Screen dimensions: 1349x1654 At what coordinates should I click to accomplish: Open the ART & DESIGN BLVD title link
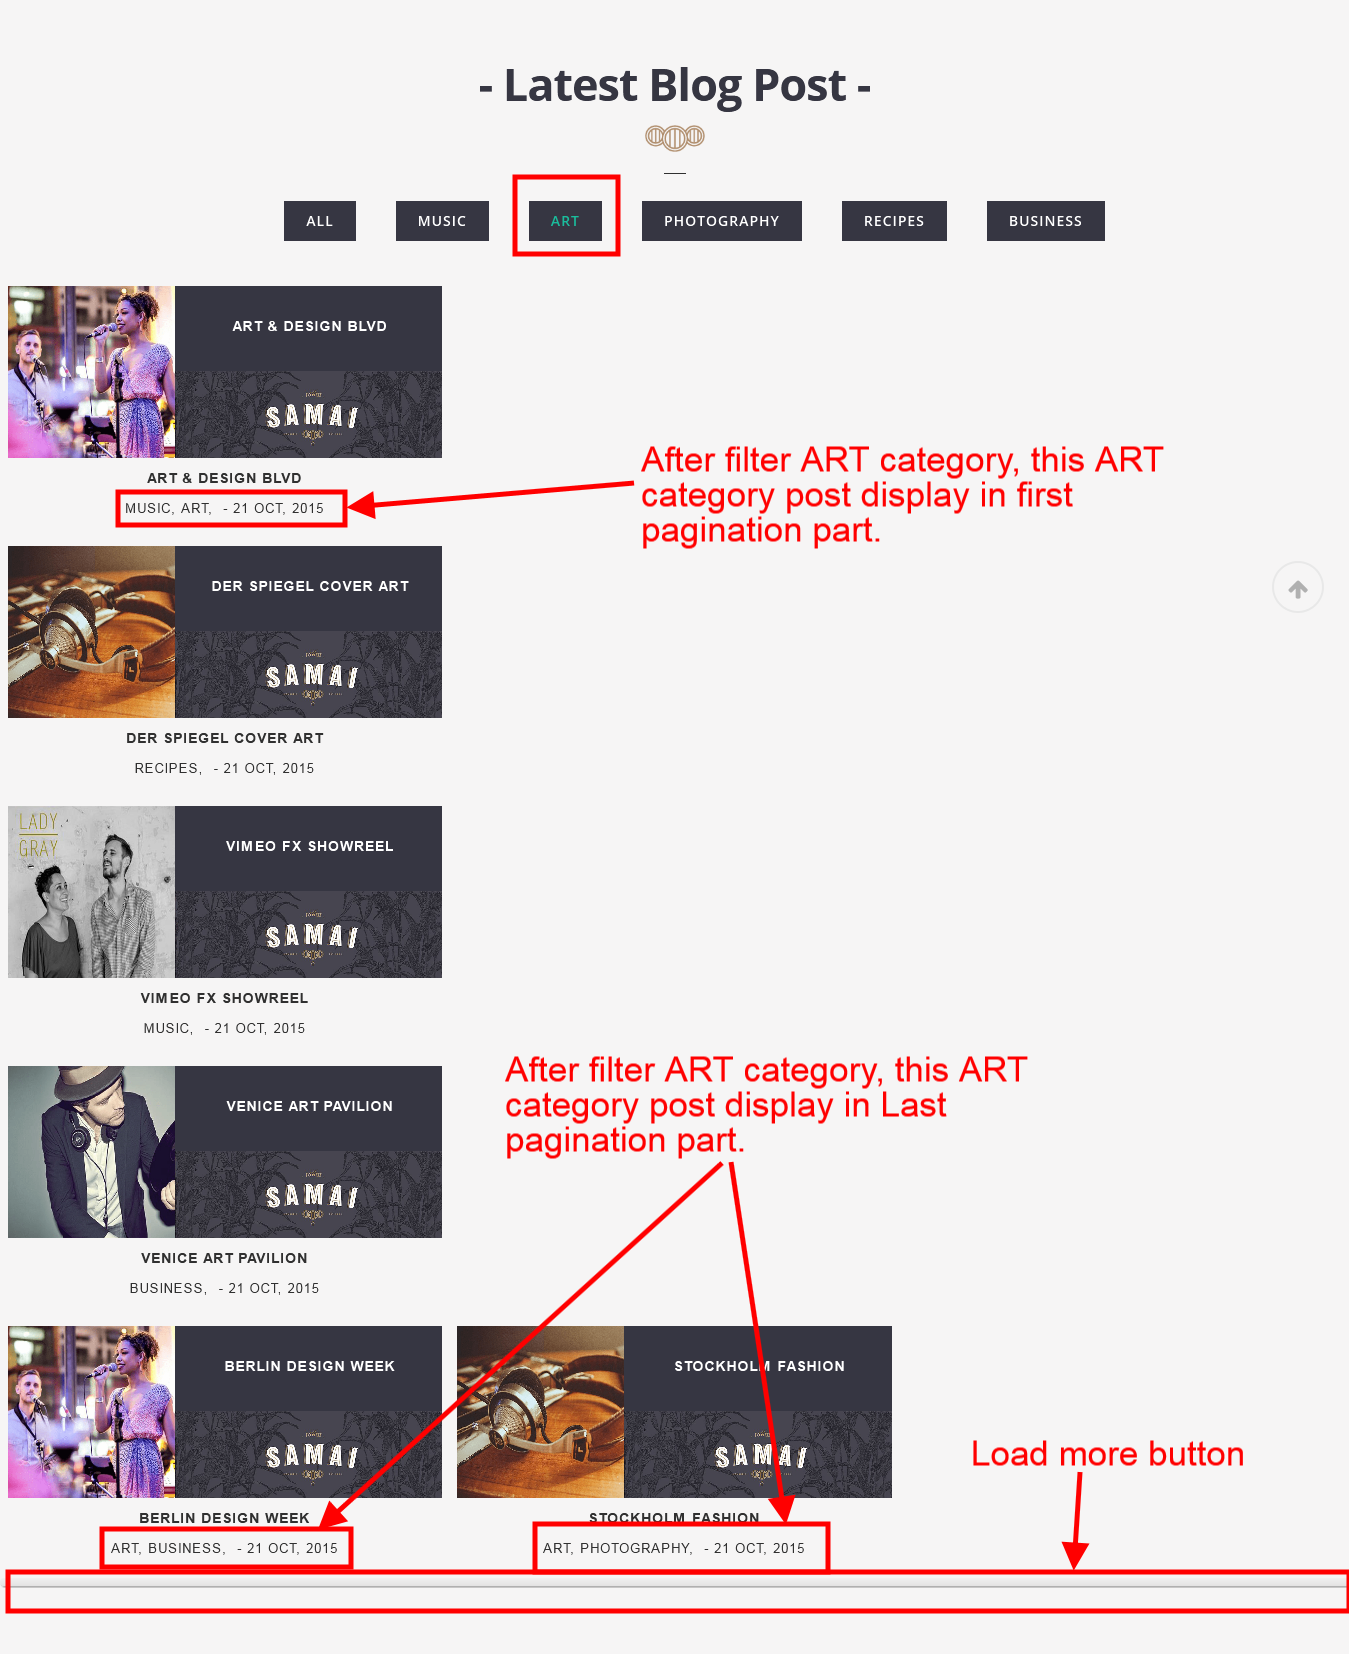(x=224, y=478)
